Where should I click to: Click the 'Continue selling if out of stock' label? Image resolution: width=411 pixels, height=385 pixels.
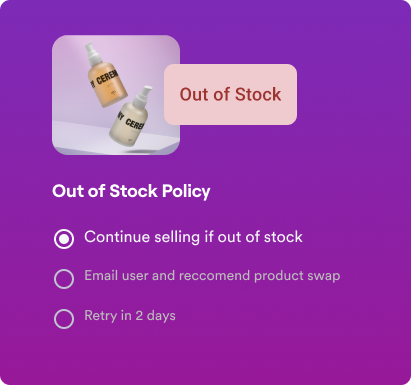point(193,237)
